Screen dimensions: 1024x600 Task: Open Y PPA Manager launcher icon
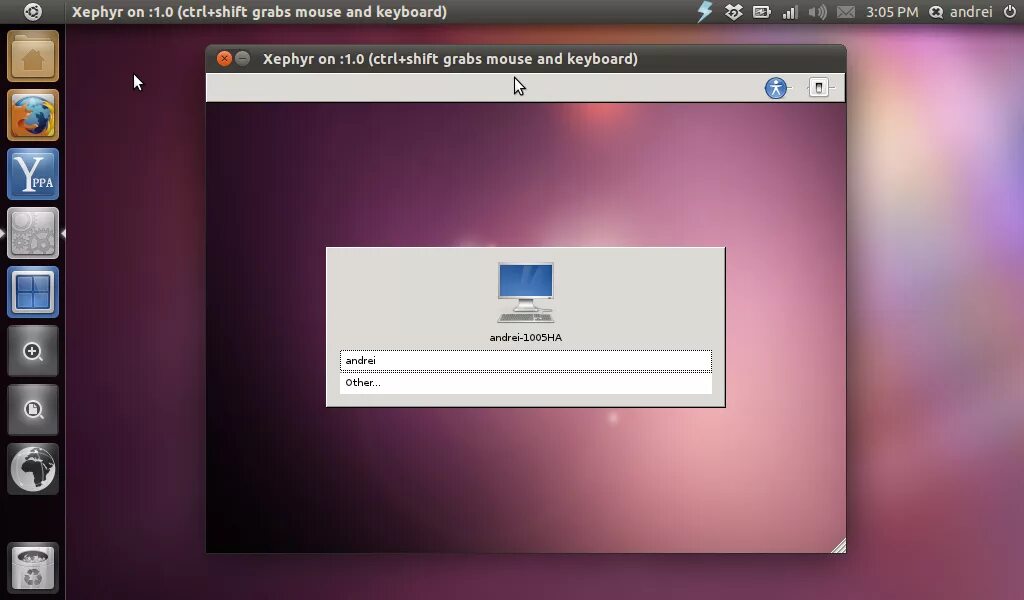(x=33, y=174)
